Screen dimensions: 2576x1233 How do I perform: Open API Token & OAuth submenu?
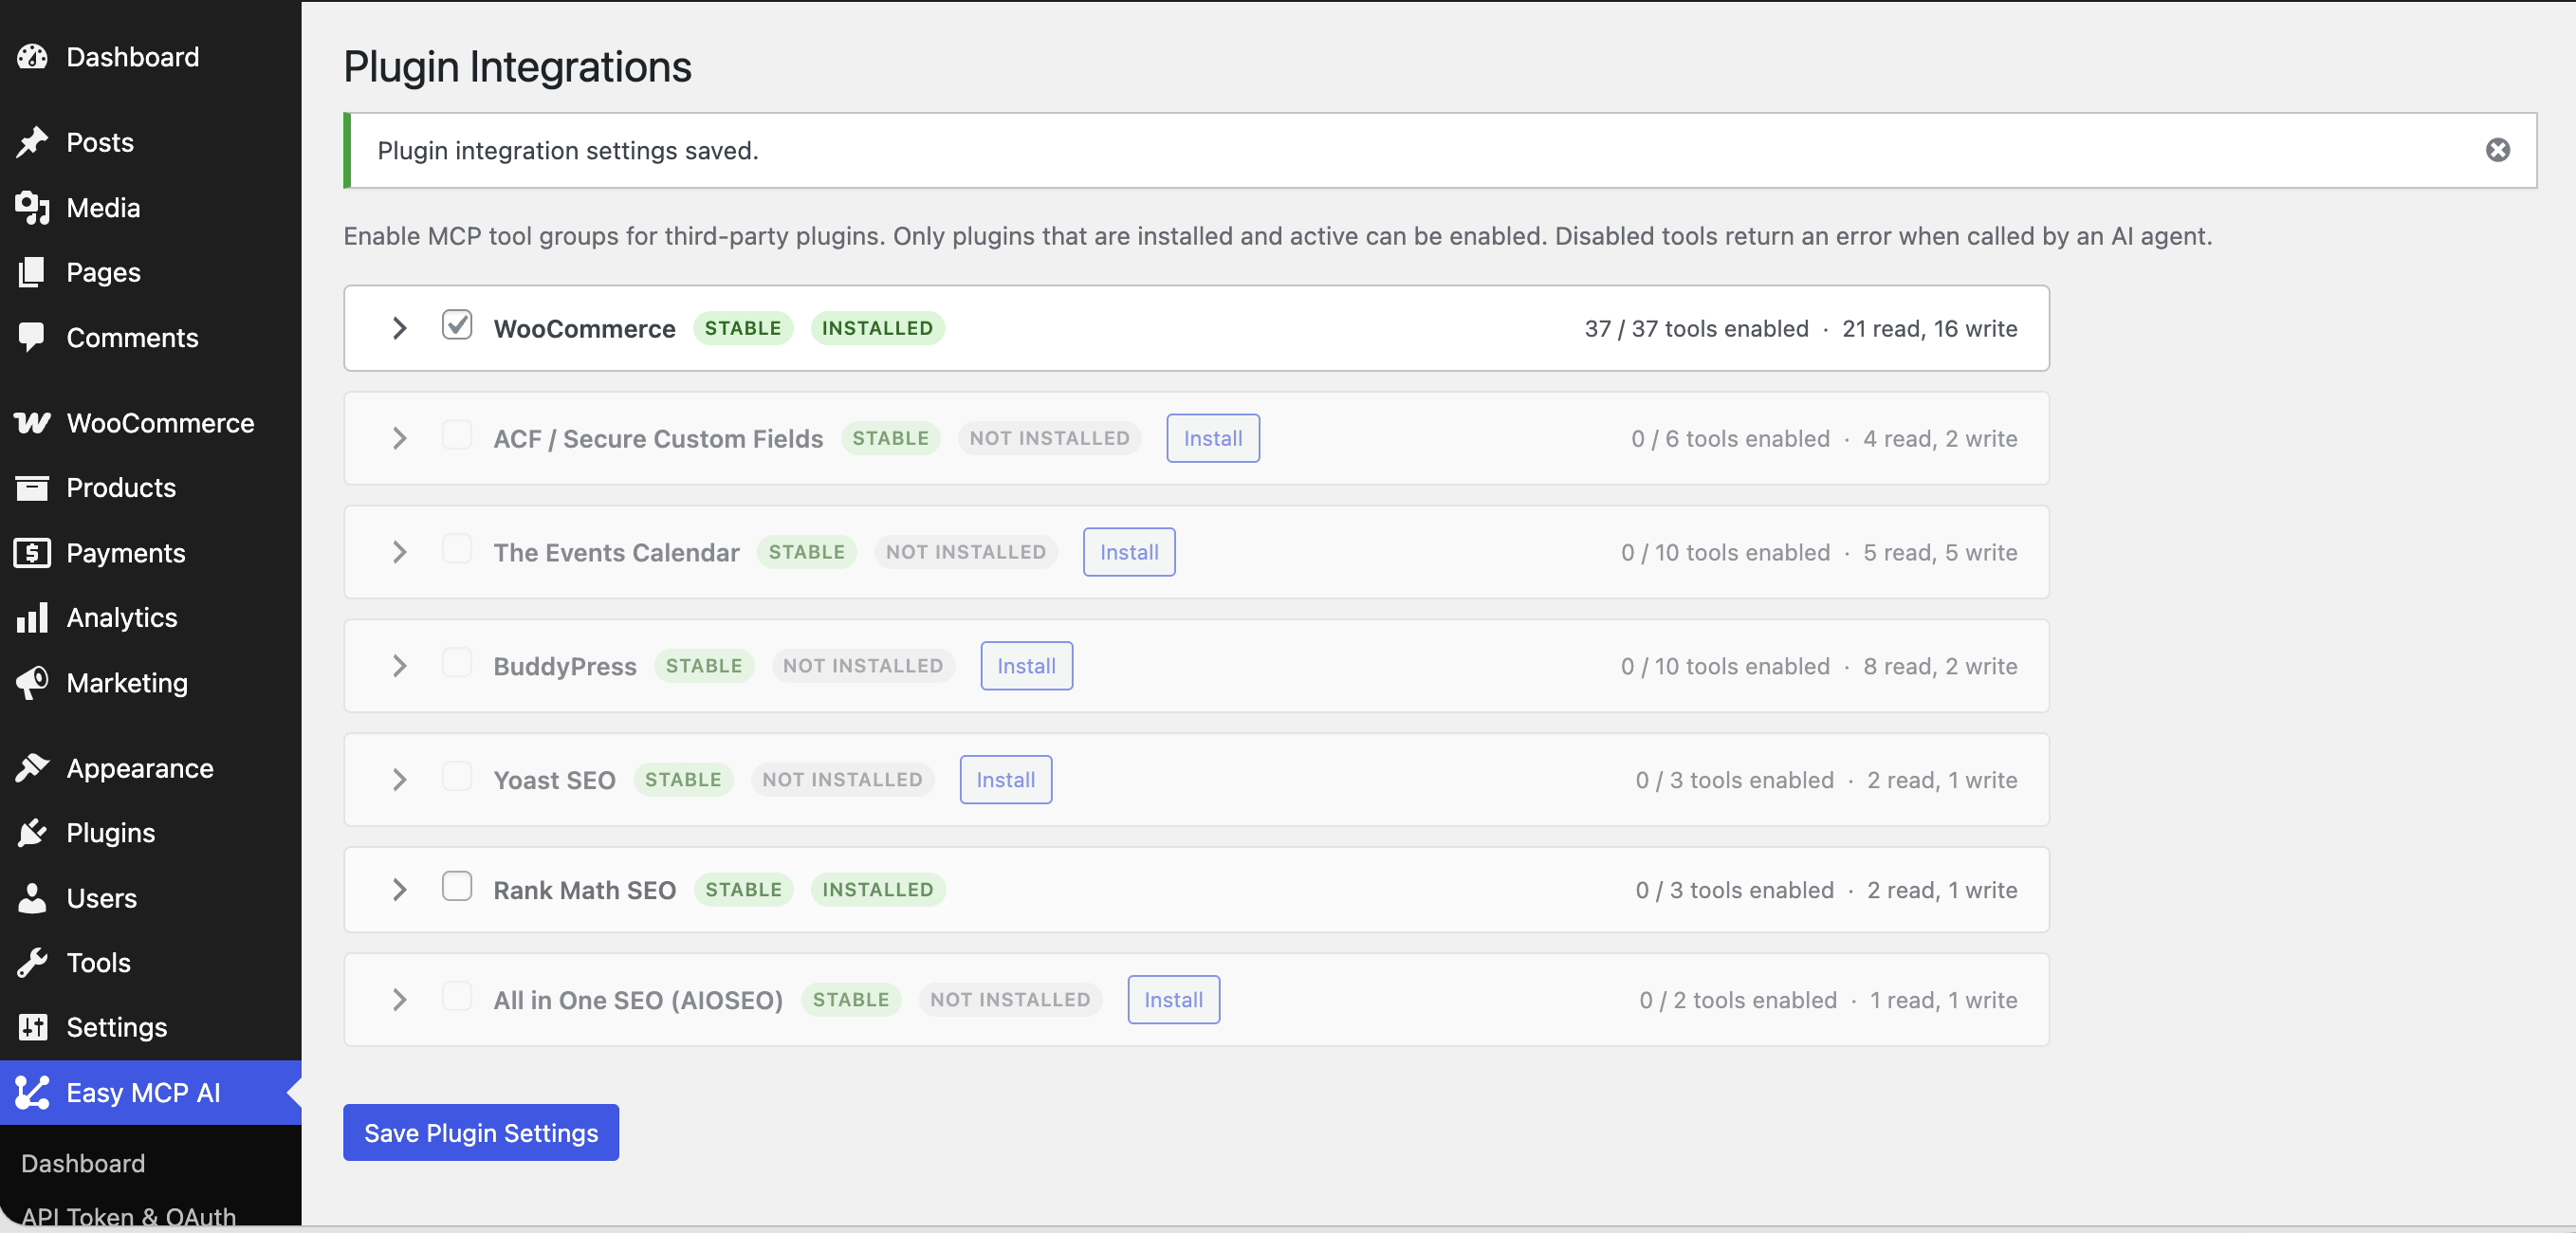[128, 1215]
